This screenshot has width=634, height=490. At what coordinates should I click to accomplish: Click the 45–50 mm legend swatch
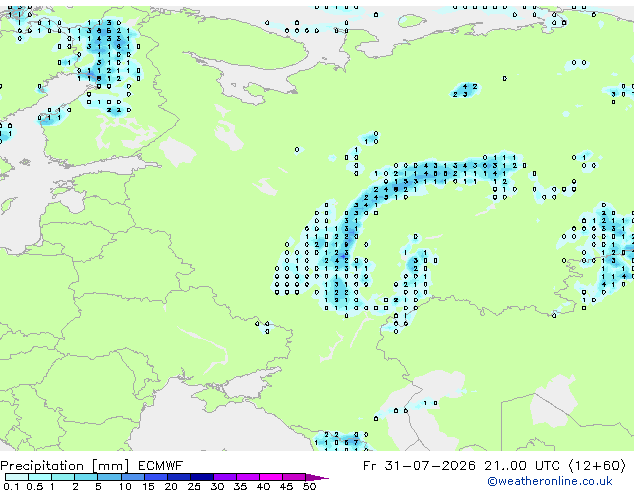pos(294,477)
